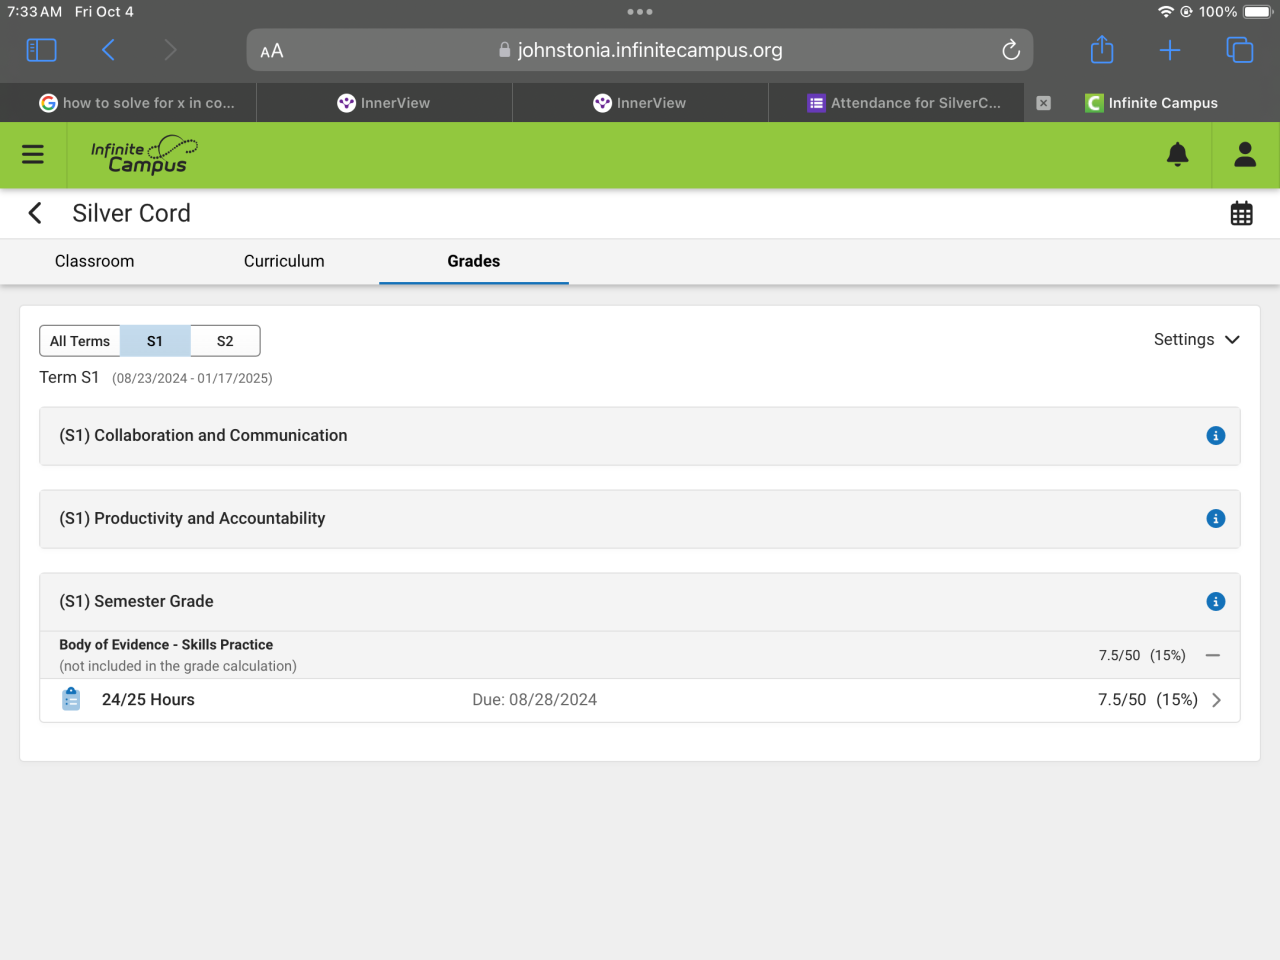The image size is (1280, 960).
Task: Tap the Safari forward arrow
Action: [x=170, y=50]
